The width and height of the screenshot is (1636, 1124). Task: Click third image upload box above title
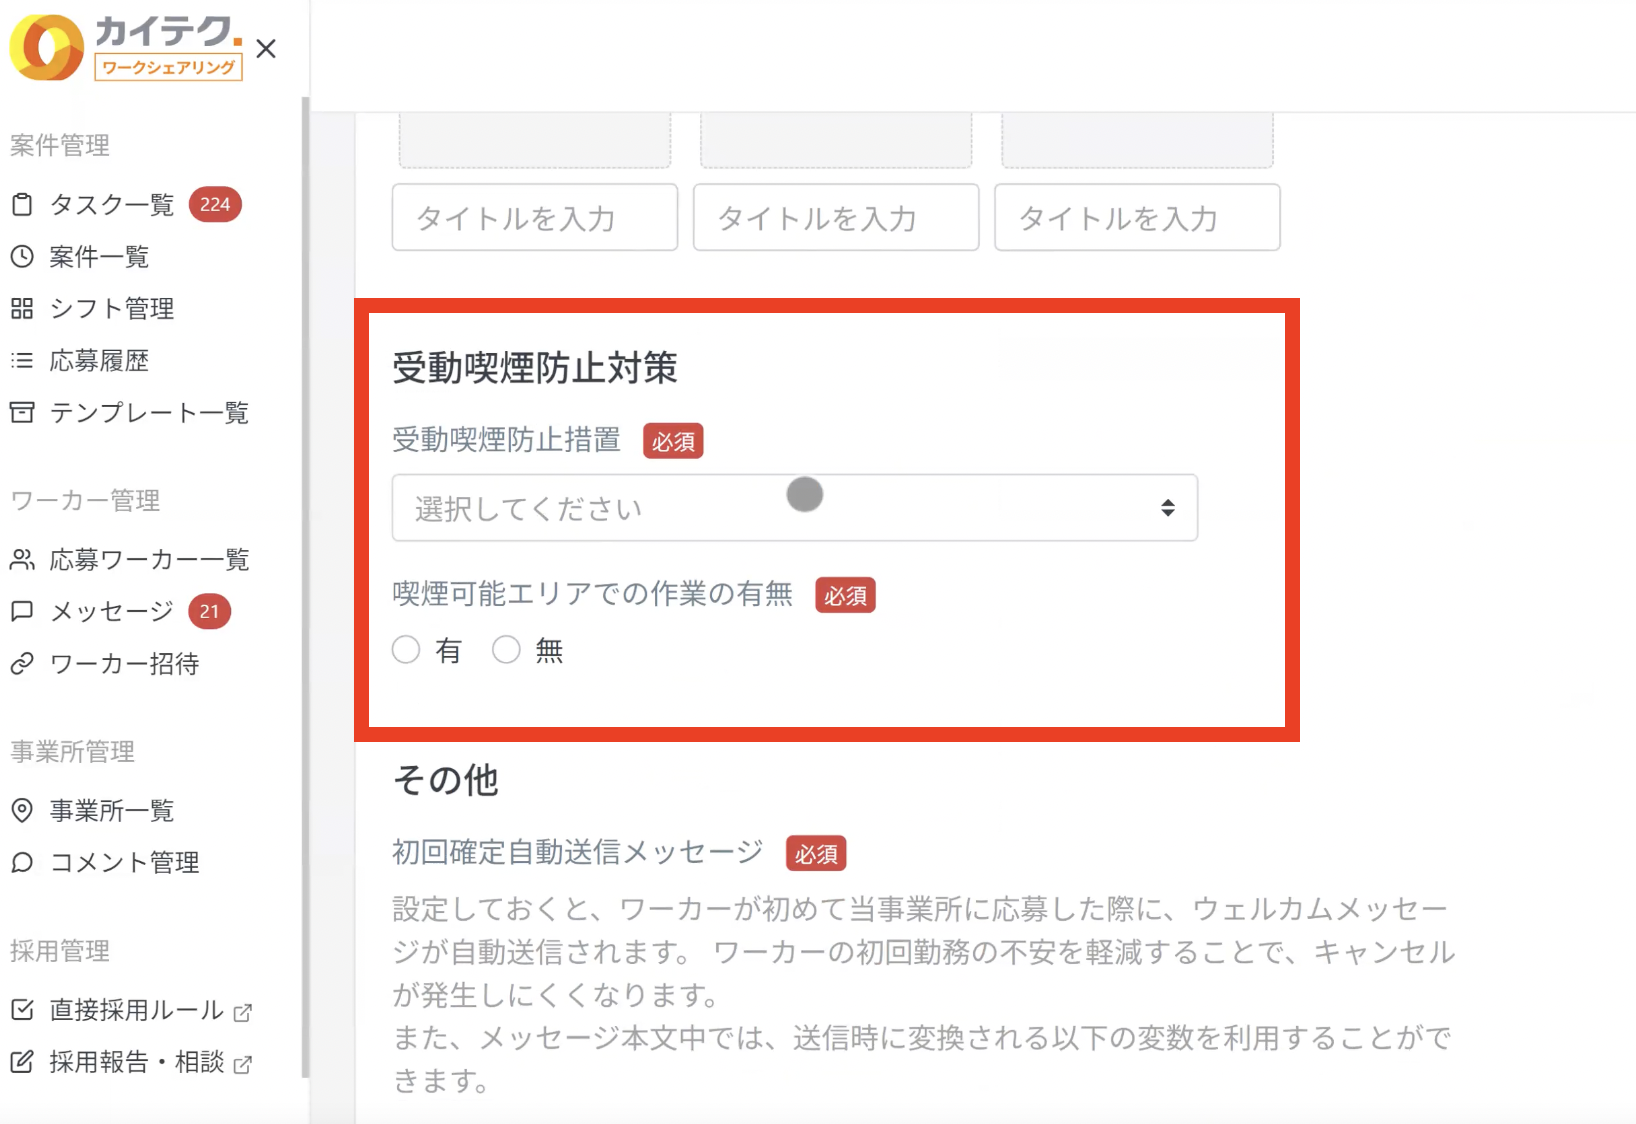(x=1137, y=140)
